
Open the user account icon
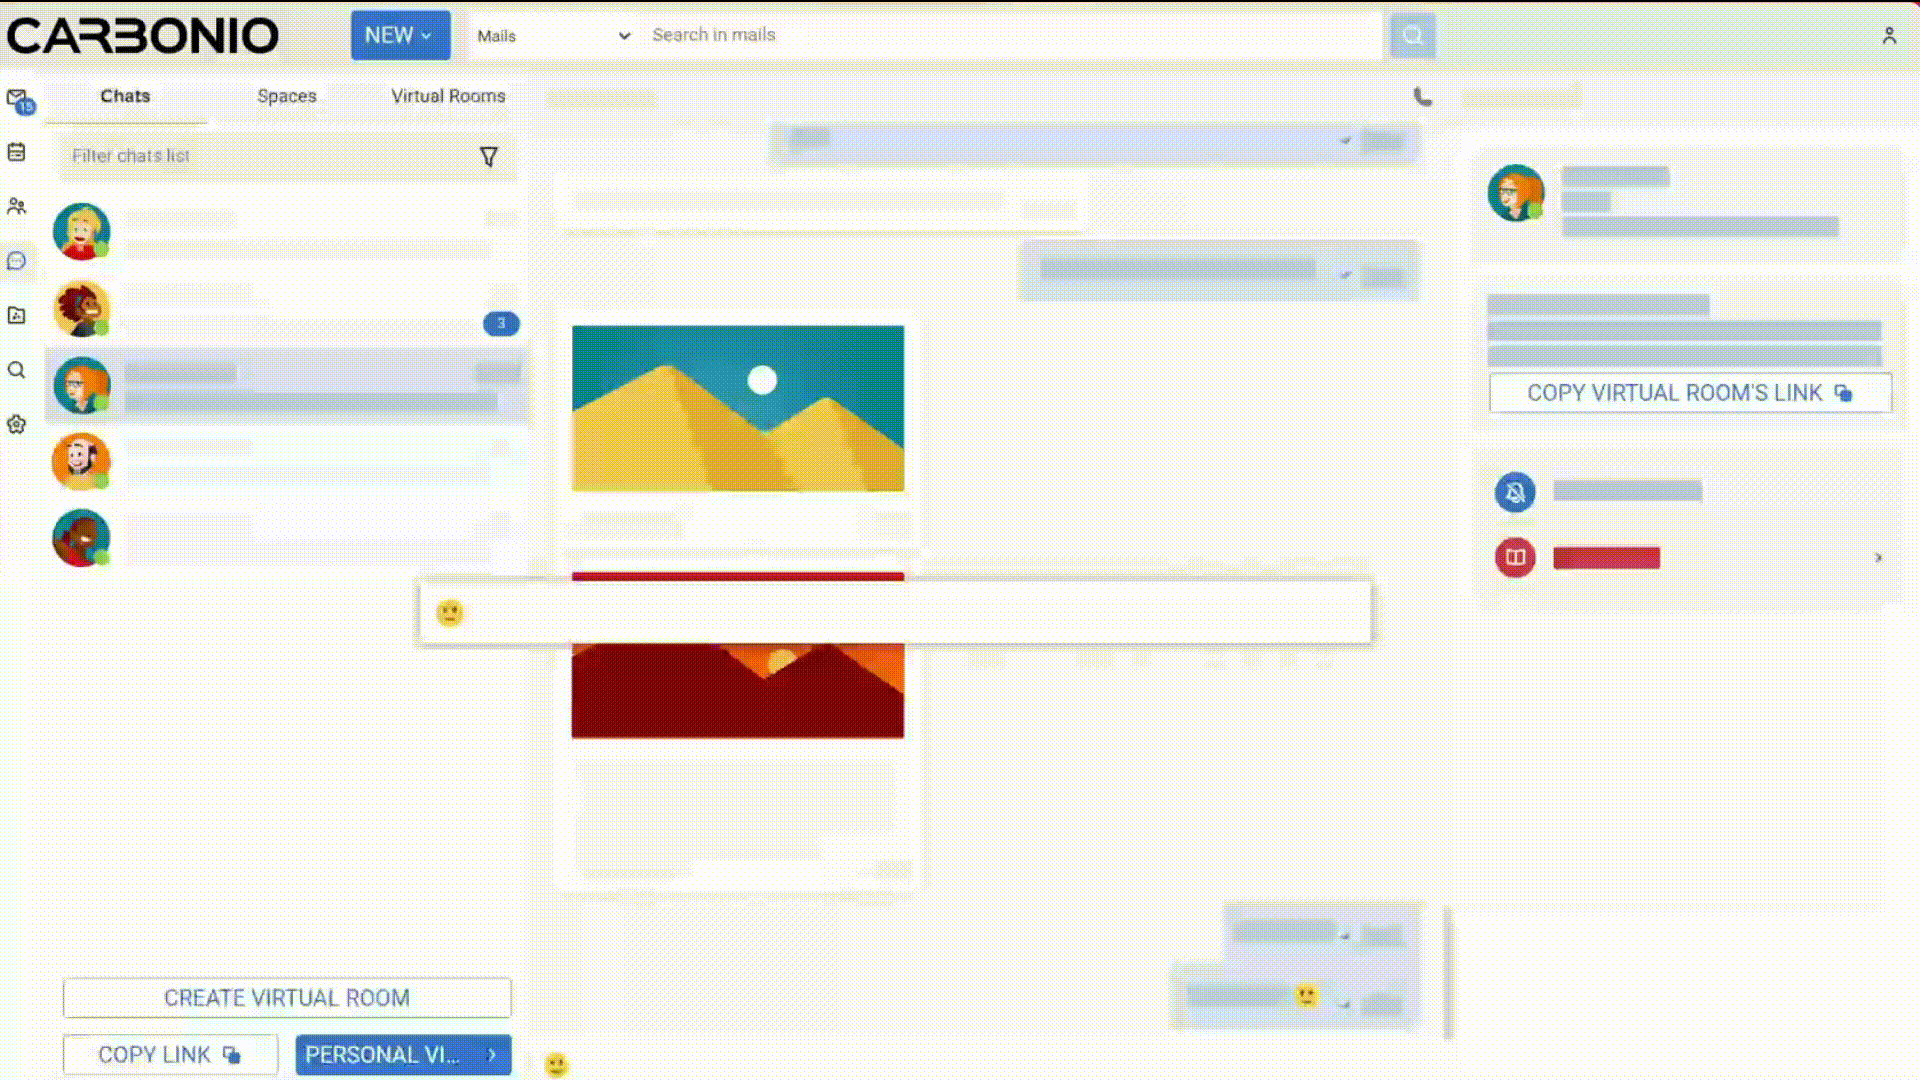pyautogui.click(x=1888, y=36)
